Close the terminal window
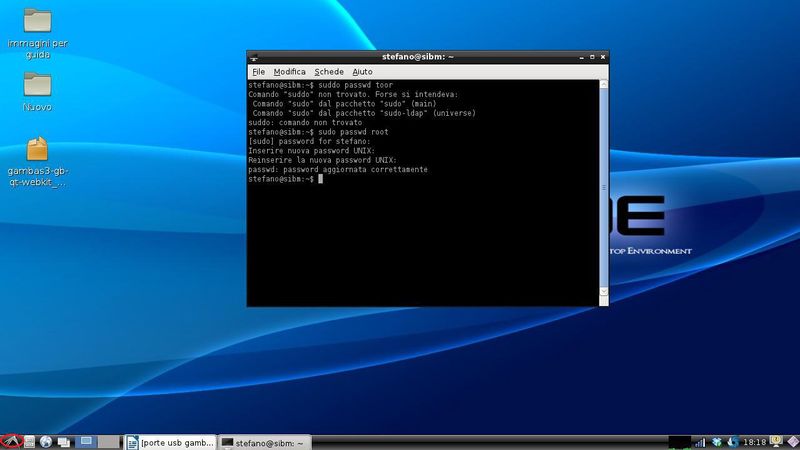800x450 pixels. tap(603, 57)
